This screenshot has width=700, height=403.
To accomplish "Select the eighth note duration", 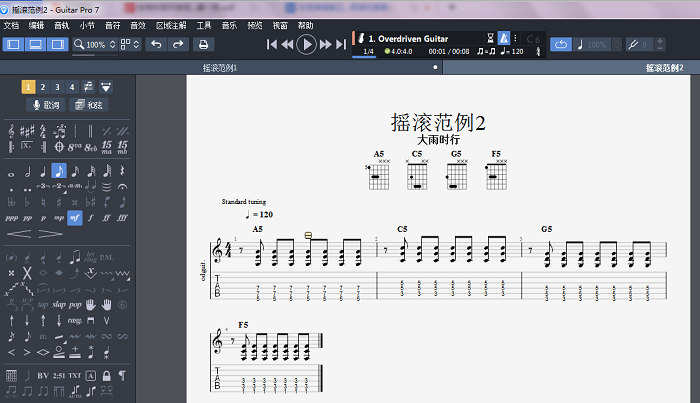I will 59,171.
